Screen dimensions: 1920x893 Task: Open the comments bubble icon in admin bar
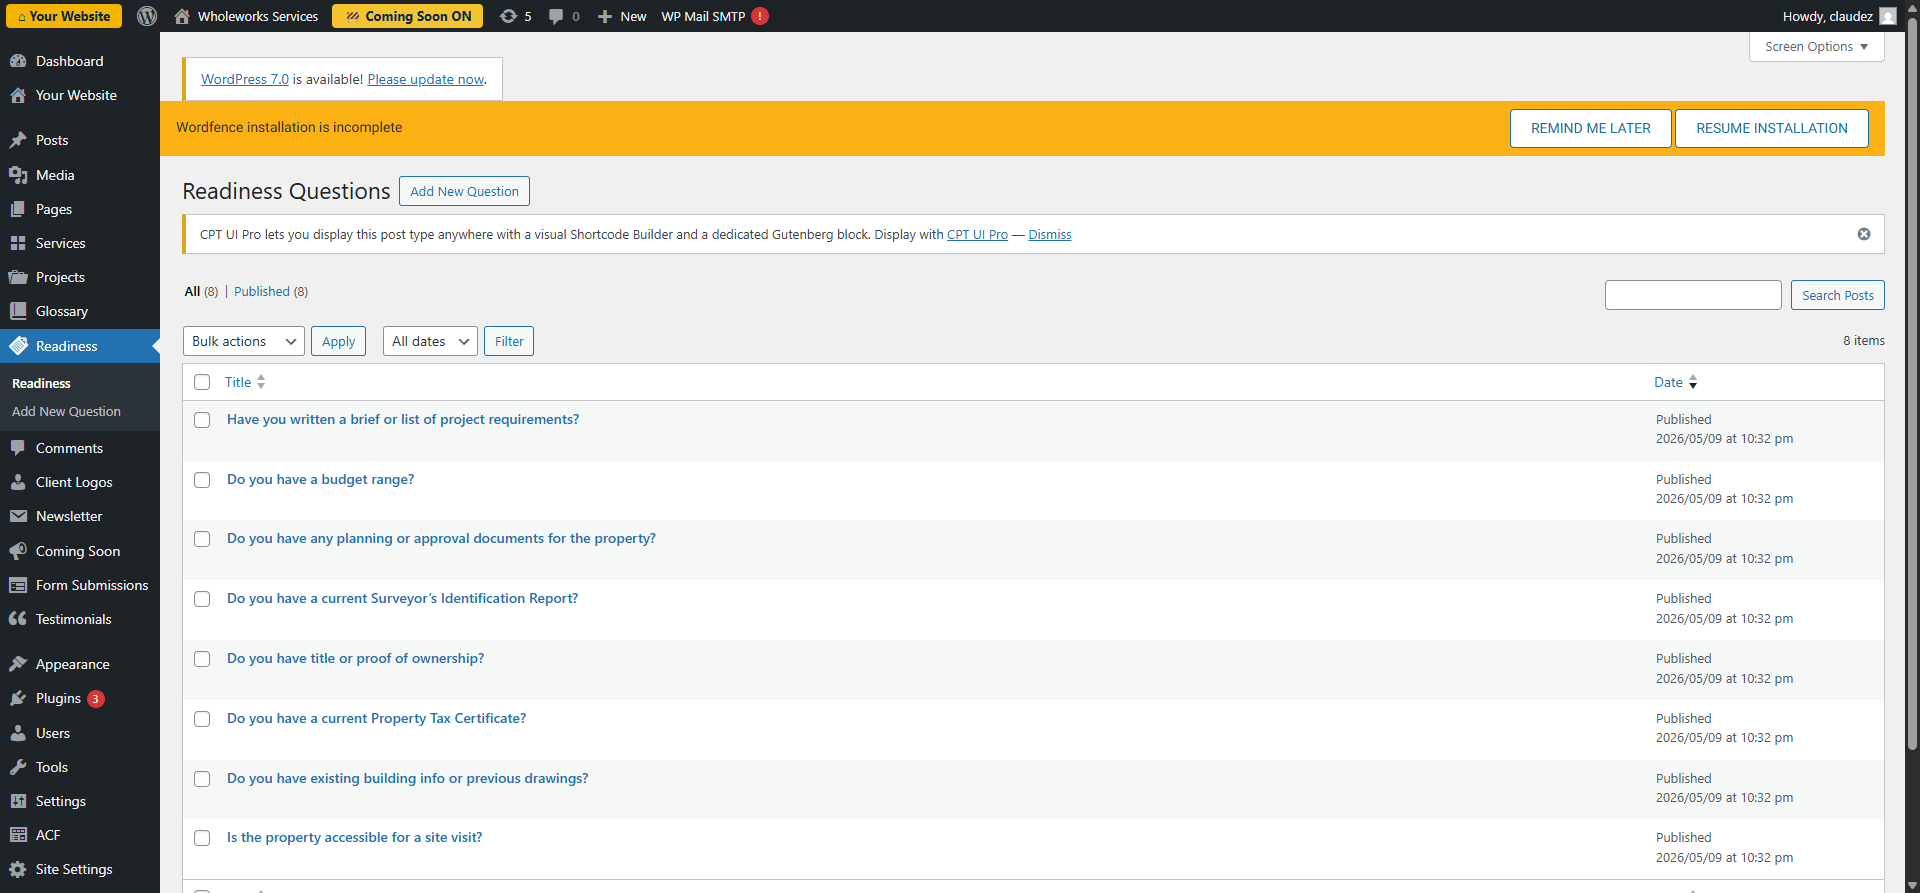coord(556,16)
